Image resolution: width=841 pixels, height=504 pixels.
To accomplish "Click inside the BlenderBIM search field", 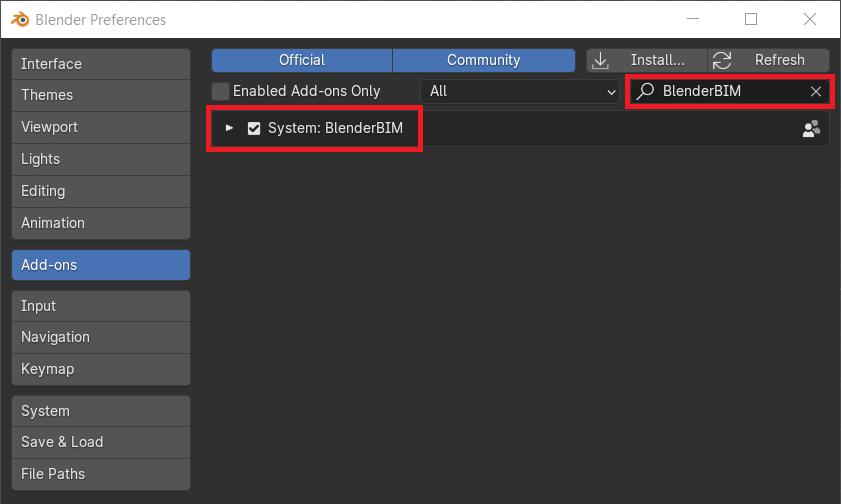I will pos(729,91).
